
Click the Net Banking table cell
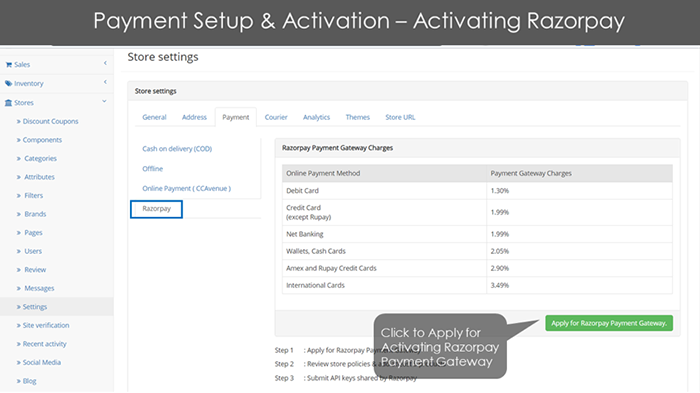tap(384, 234)
